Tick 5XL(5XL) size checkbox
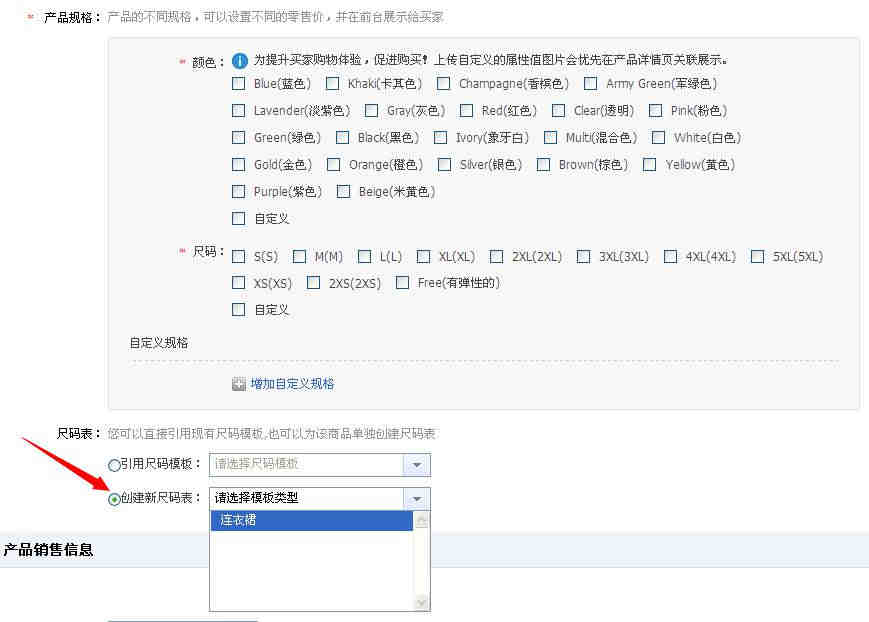Viewport: 869px width, 622px height. (x=758, y=257)
